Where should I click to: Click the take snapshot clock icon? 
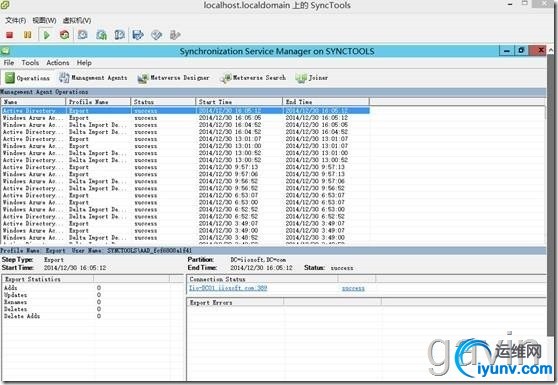point(83,35)
